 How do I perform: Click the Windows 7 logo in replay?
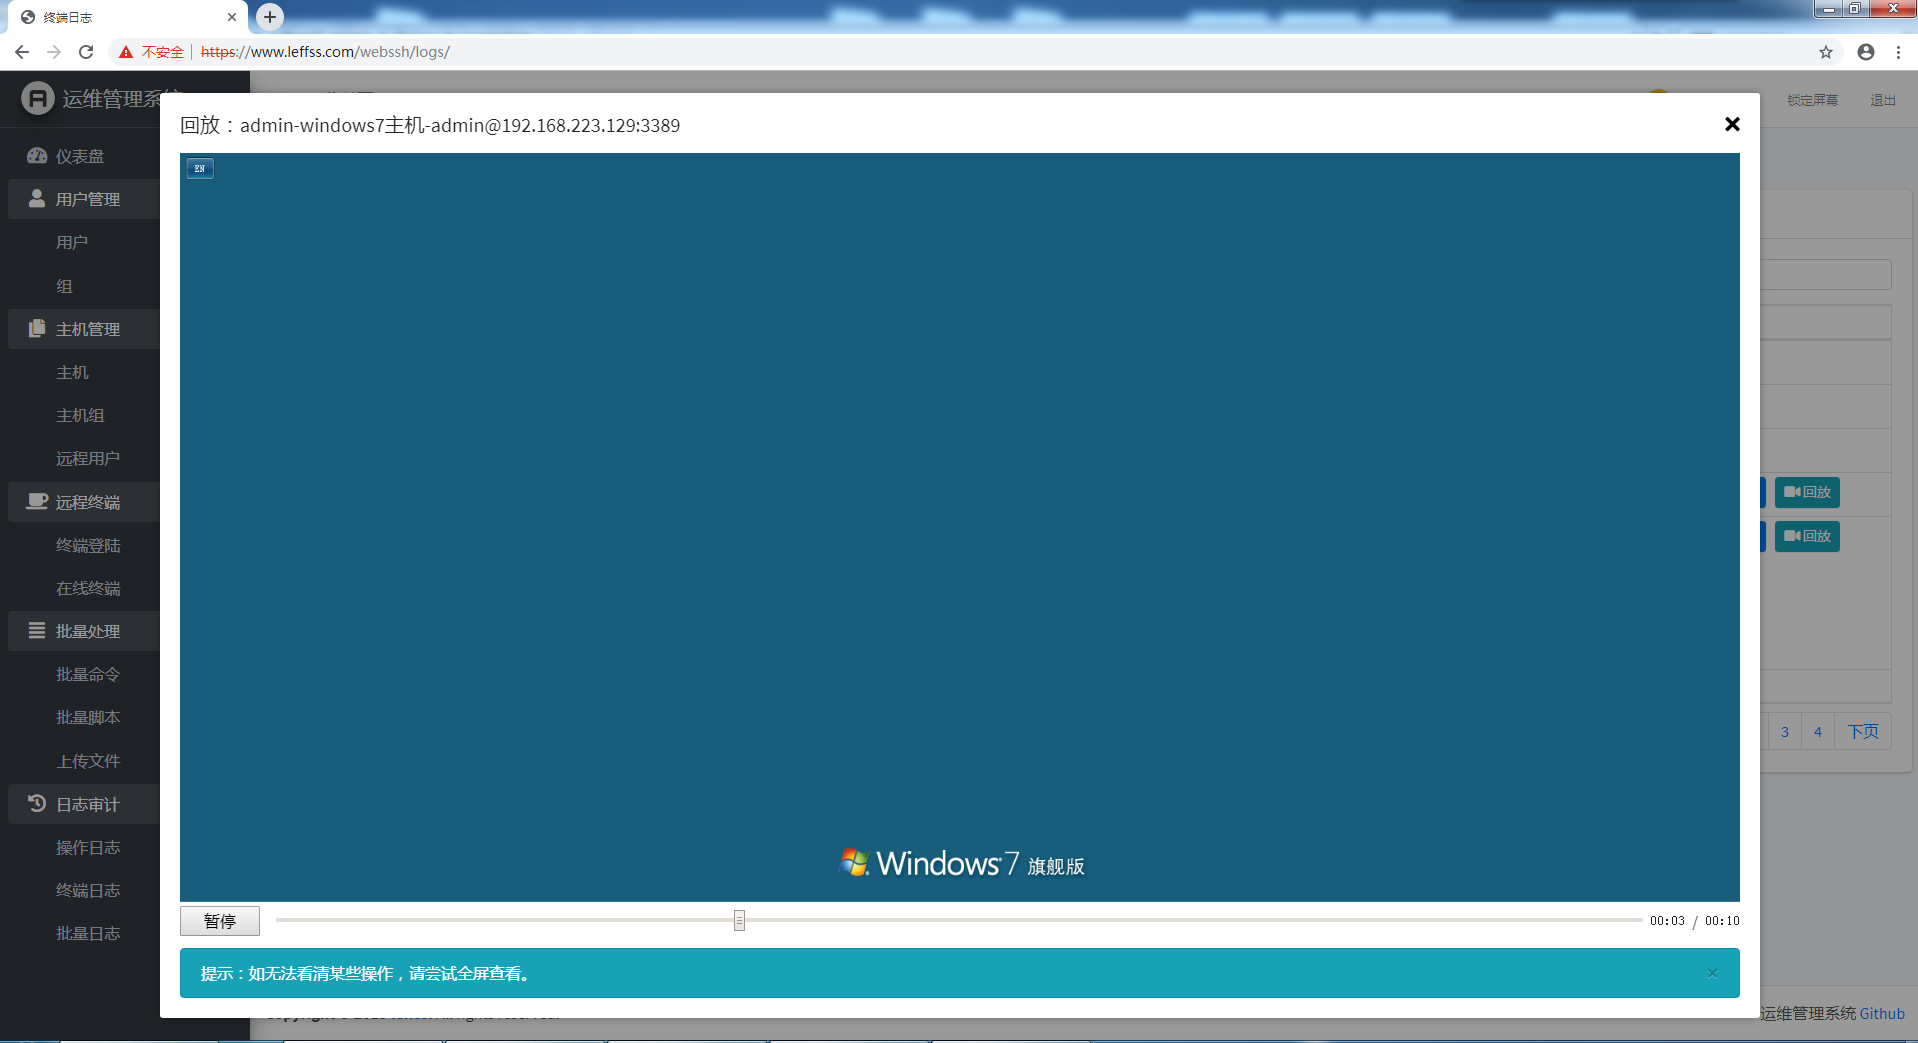point(961,863)
